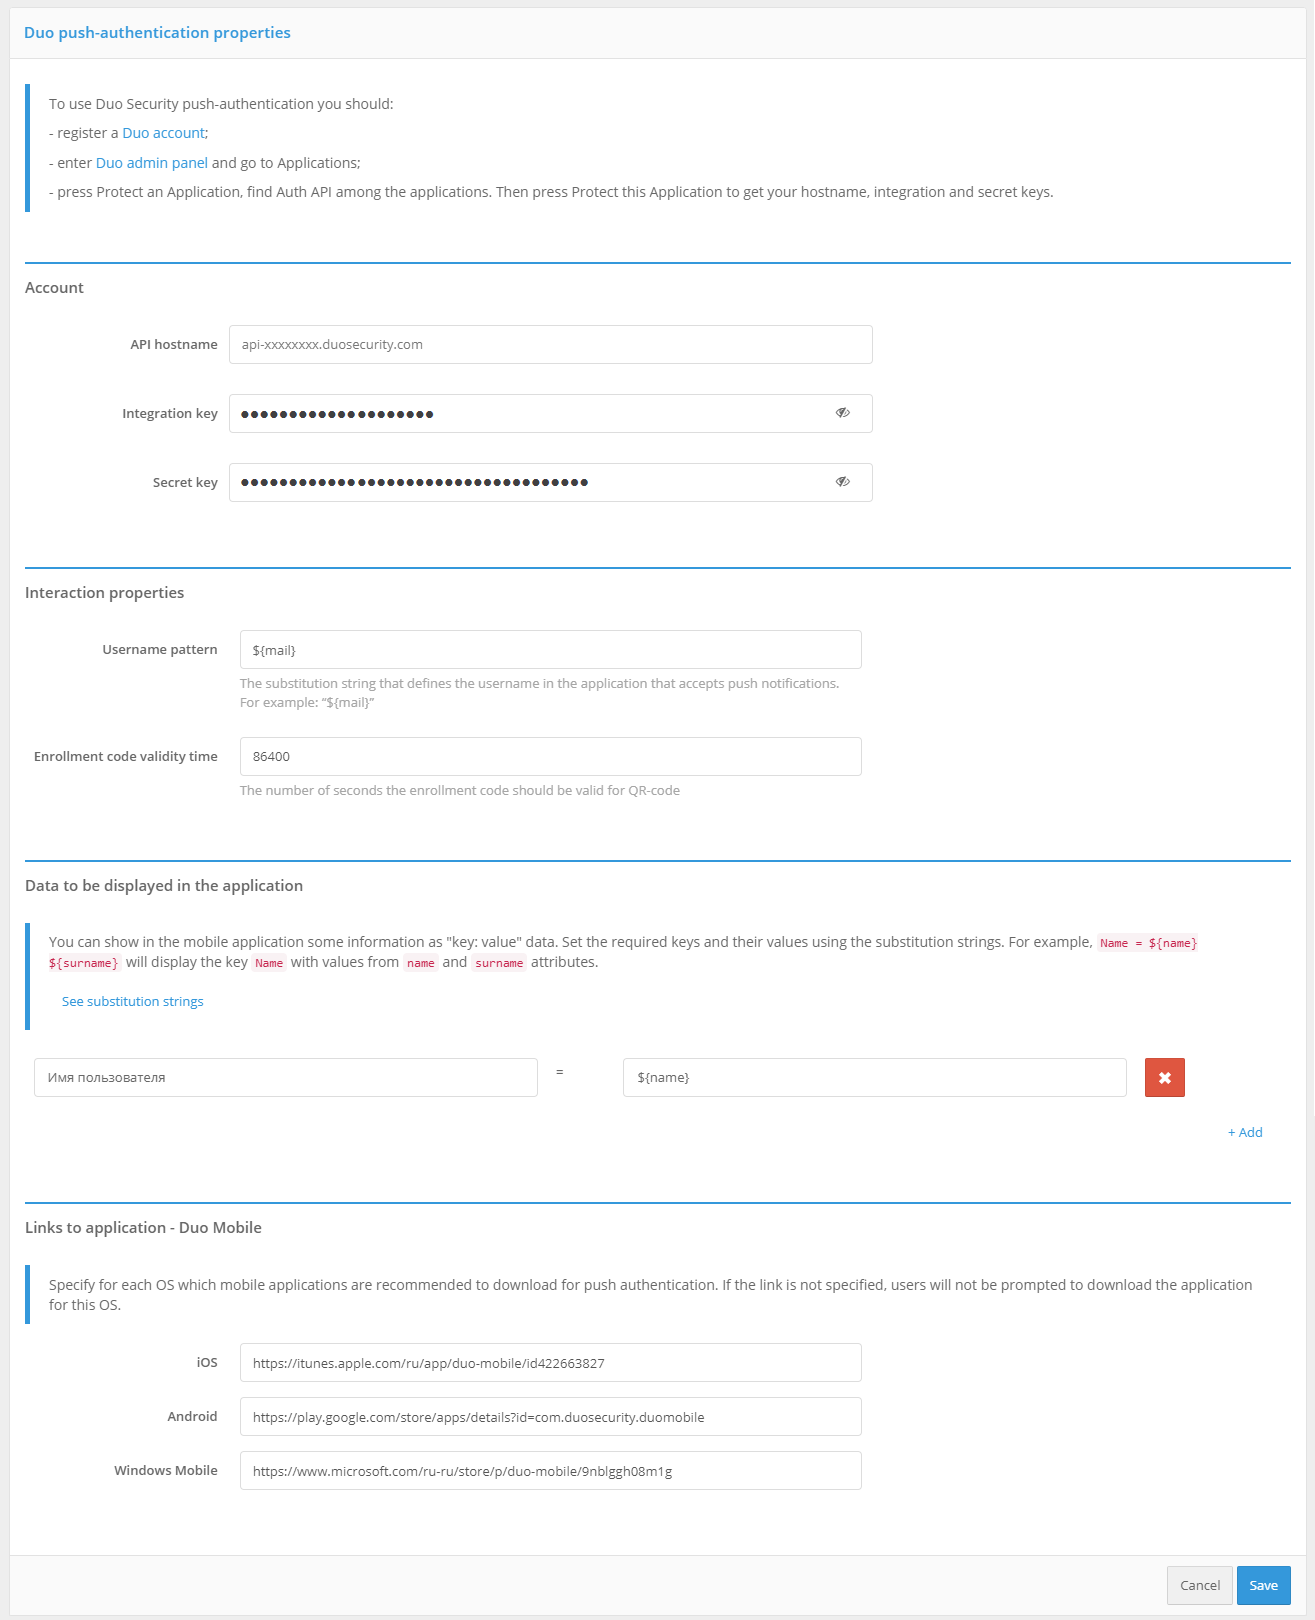This screenshot has height=1620, width=1315.
Task: Select the Interaction properties heading
Action: click(104, 593)
